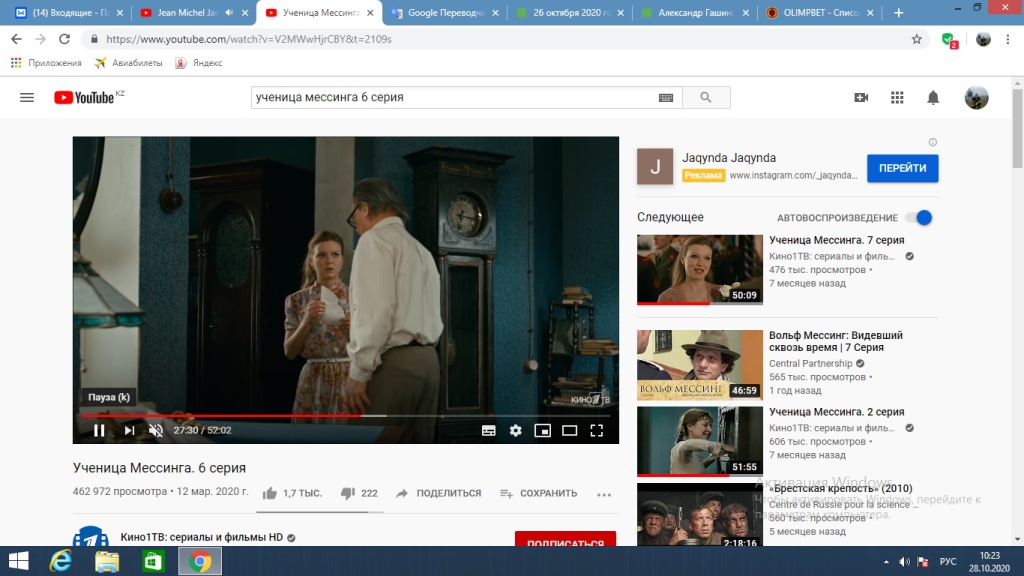Pause the video playback
Screen dimensions: 1024x576
point(99,430)
